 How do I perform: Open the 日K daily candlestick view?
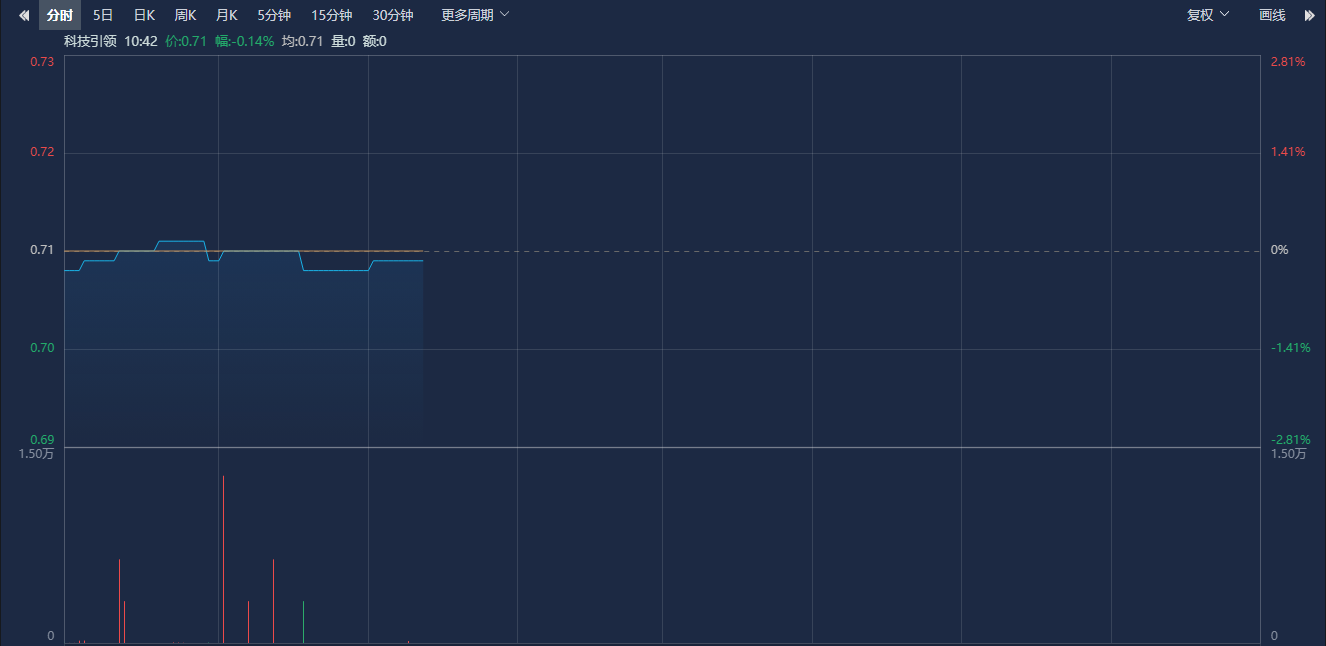click(144, 15)
